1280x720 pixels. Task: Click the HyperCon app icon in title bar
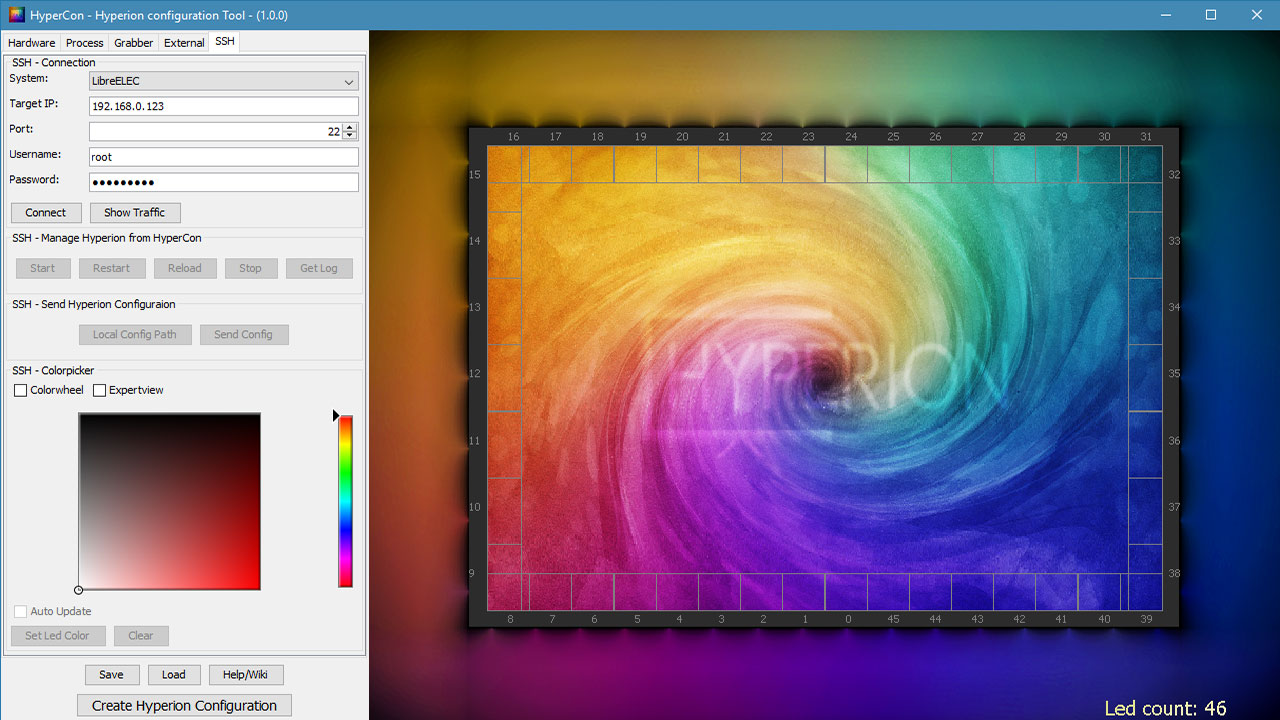point(15,15)
